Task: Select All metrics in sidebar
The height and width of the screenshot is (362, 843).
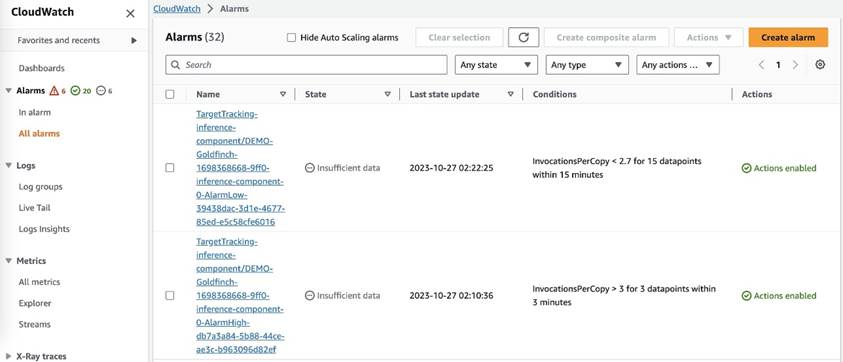Action: 39,282
